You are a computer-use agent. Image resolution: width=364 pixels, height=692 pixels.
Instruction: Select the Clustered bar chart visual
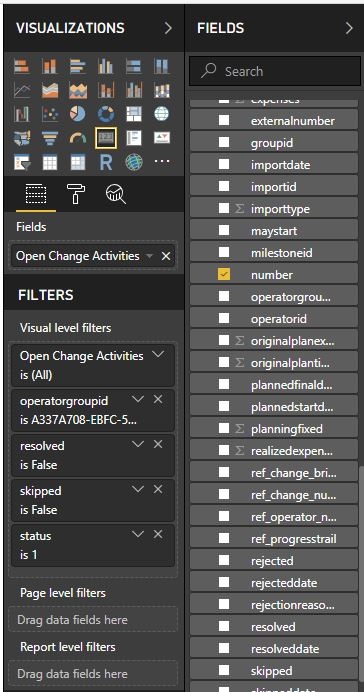pyautogui.click(x=78, y=67)
